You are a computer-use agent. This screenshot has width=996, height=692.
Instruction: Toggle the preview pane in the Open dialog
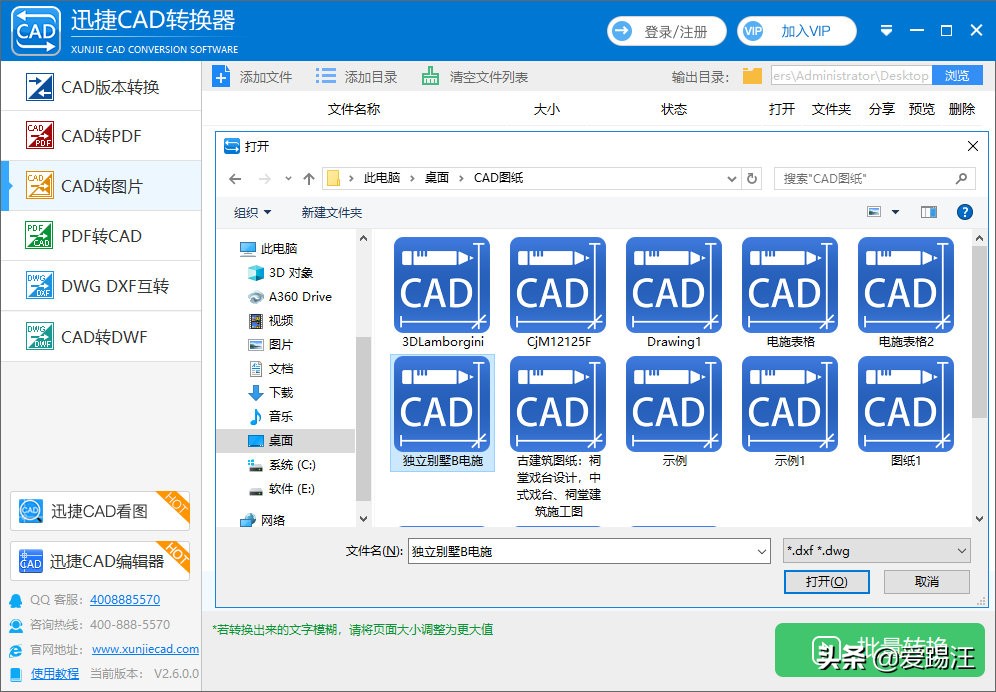(x=928, y=211)
